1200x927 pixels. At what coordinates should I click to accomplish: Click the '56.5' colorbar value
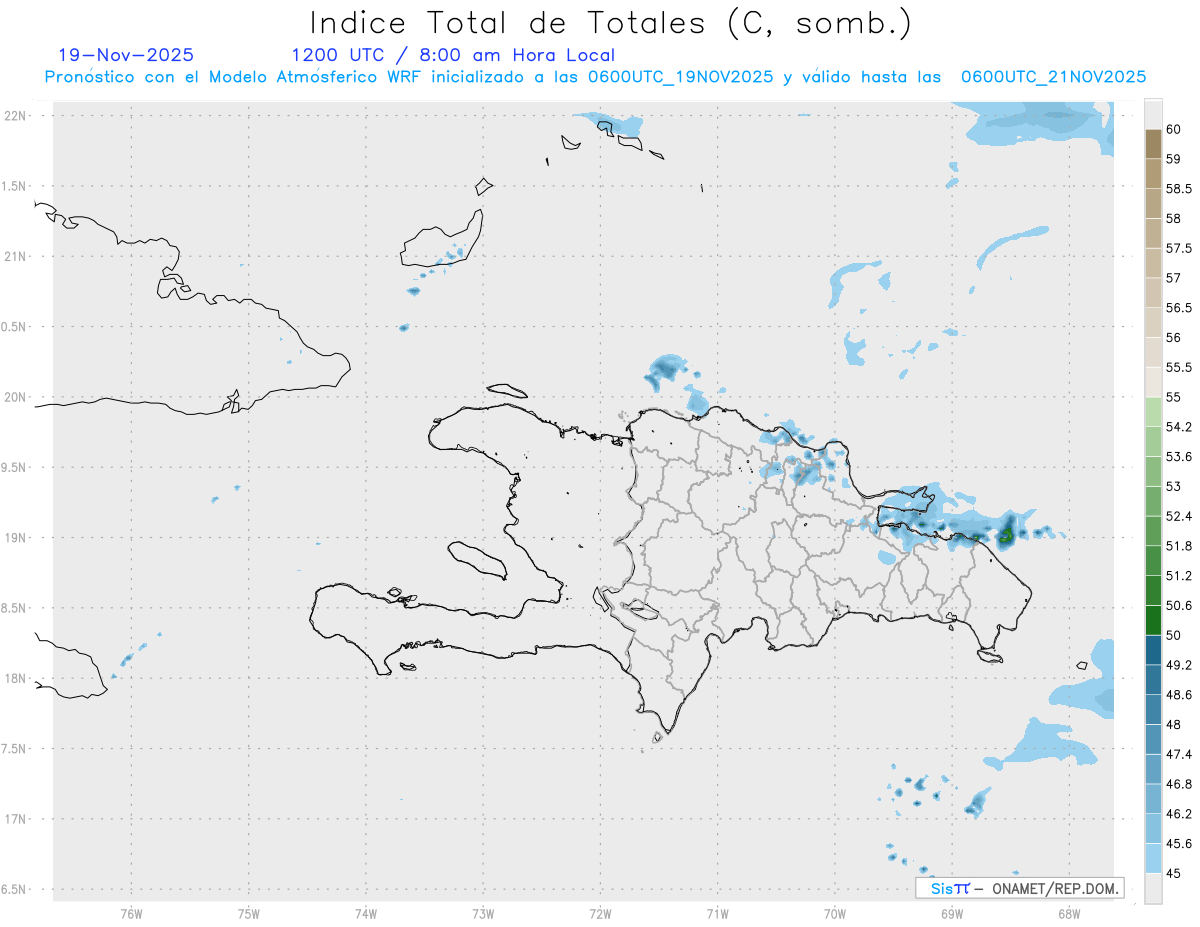(1178, 307)
